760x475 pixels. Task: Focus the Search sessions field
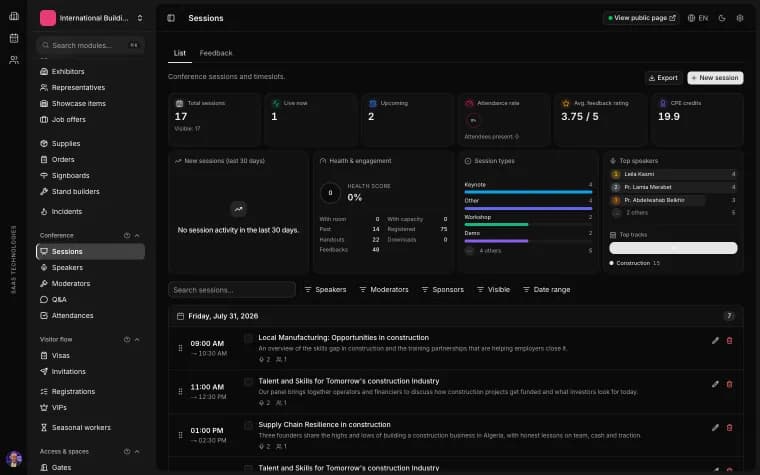tap(232, 290)
